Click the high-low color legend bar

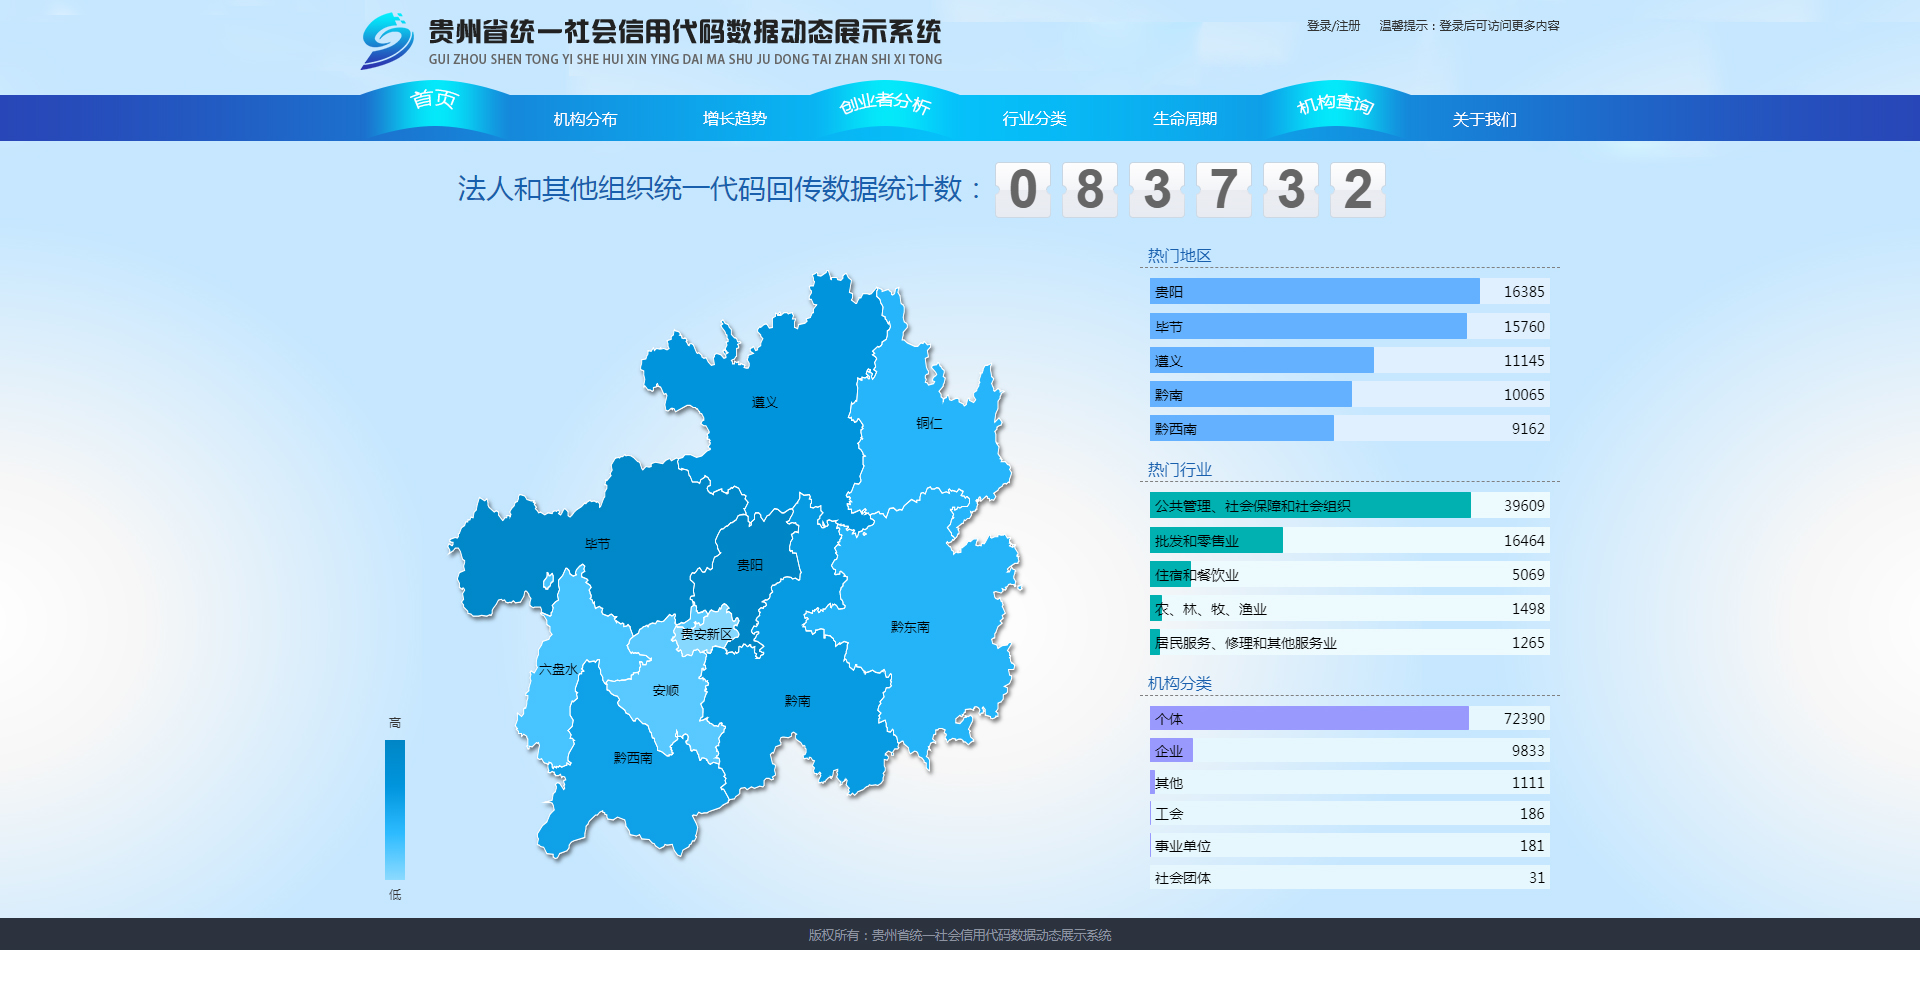(395, 809)
